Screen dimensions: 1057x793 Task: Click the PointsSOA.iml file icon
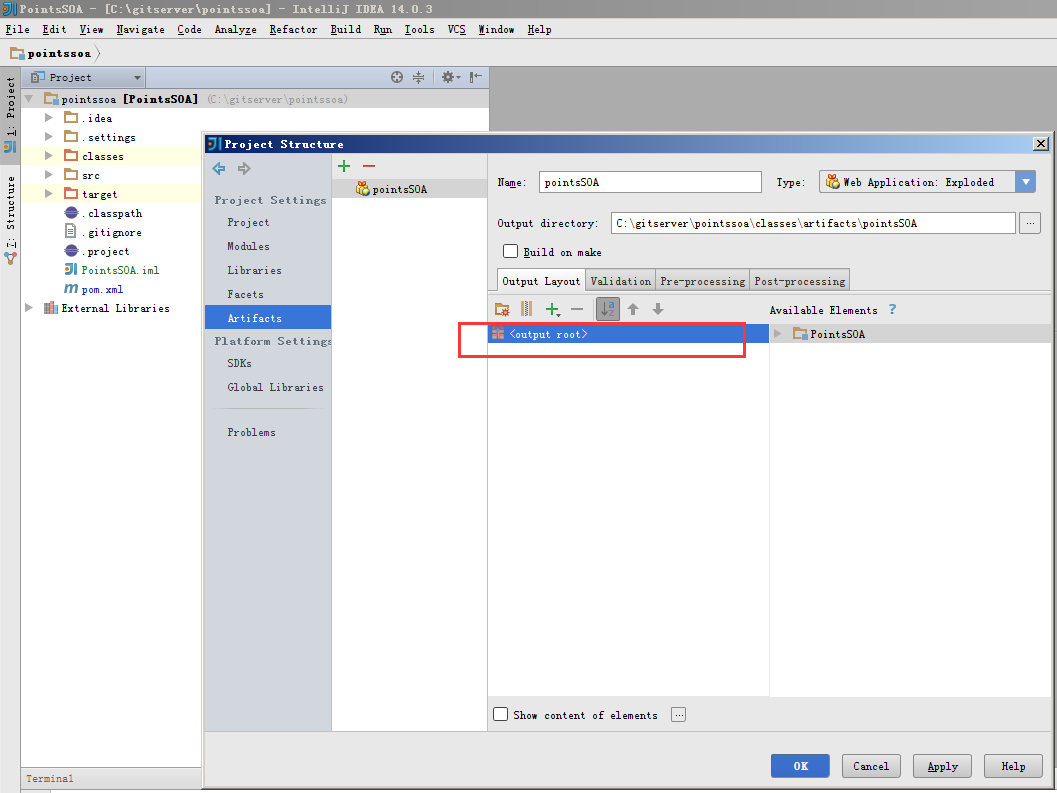click(71, 270)
